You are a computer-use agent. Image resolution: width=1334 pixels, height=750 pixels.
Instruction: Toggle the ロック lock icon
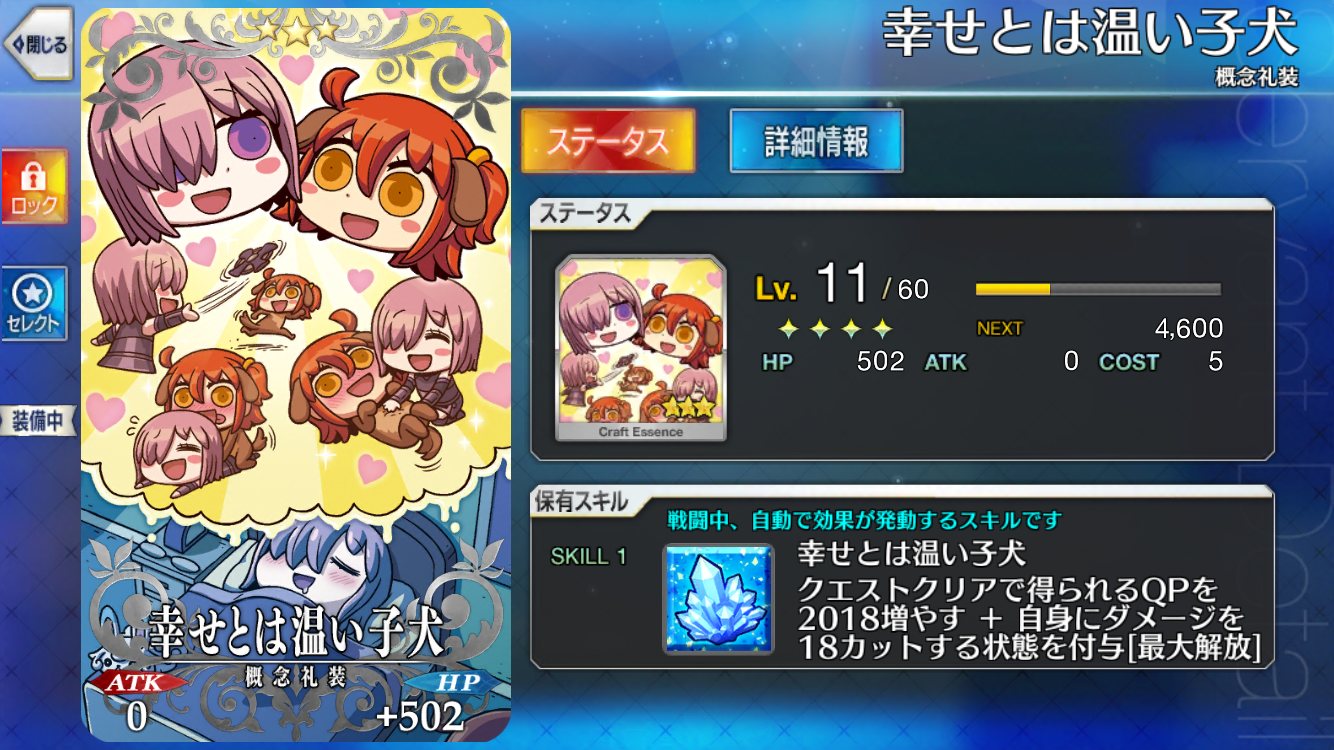click(34, 186)
